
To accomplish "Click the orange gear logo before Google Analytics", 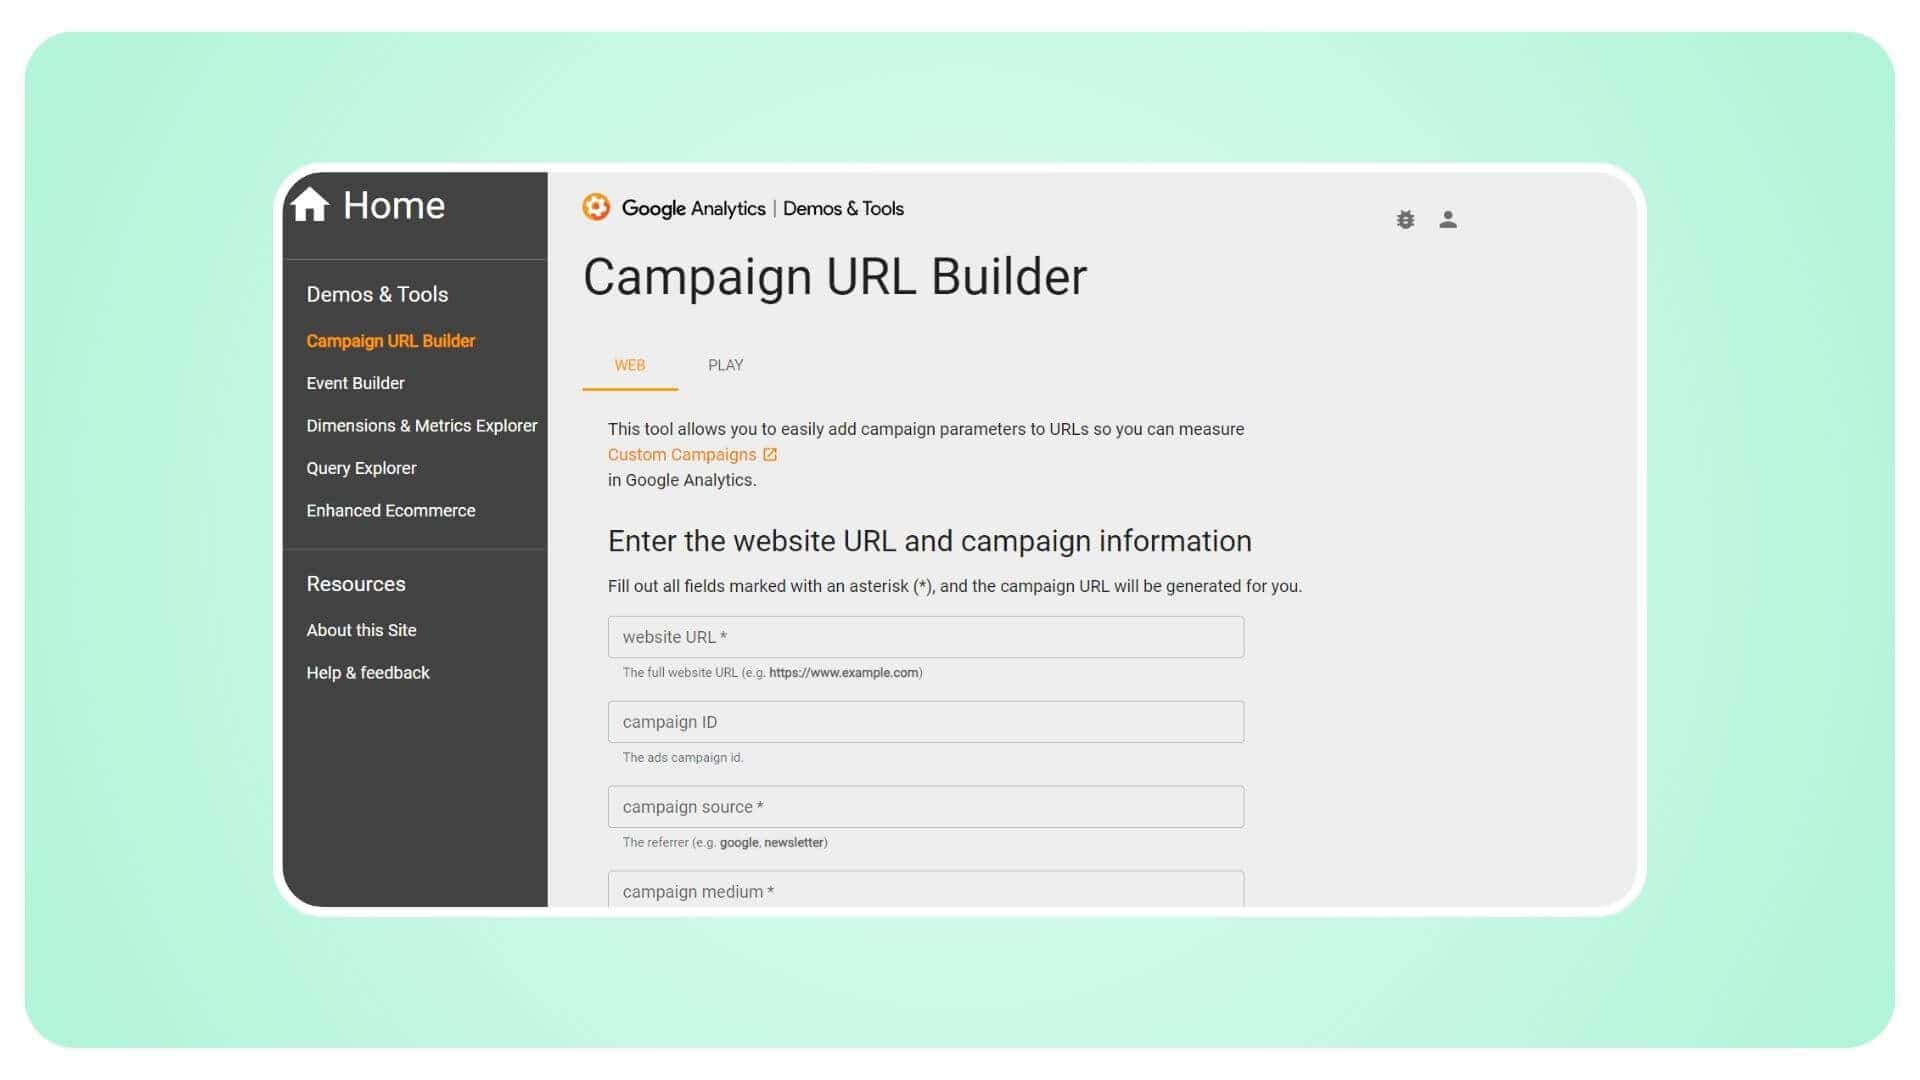I will coord(597,207).
